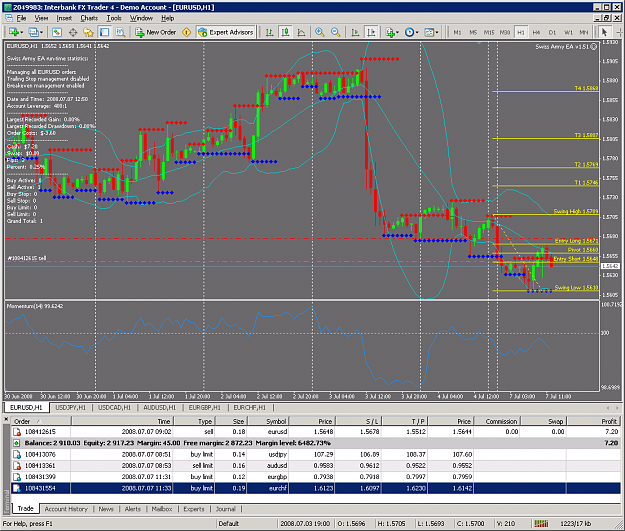Switch timeframe to M1
This screenshot has height=531, width=625.
click(x=457, y=32)
